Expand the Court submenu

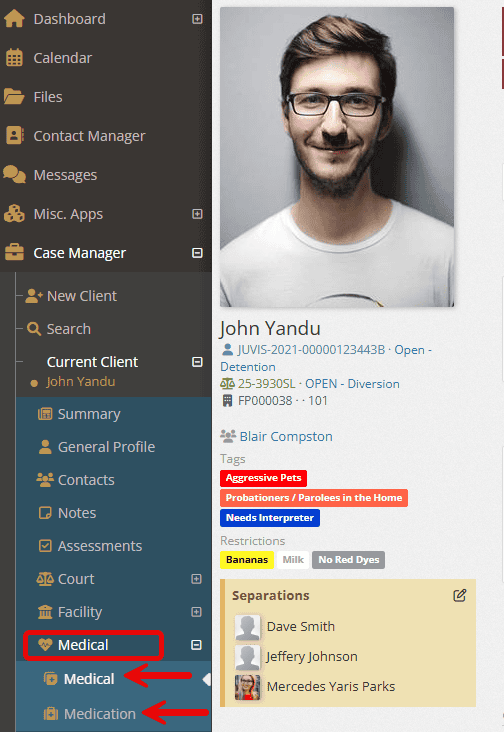pos(196,579)
